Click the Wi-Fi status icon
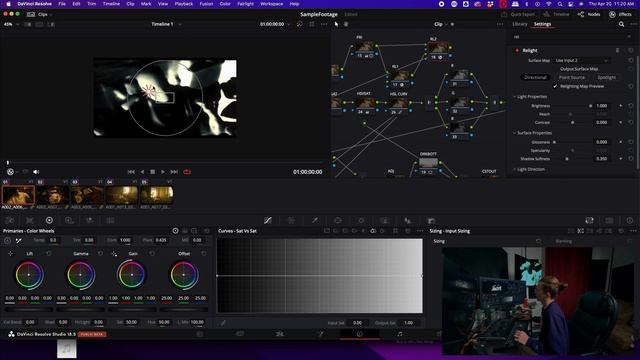The width and height of the screenshot is (640, 360). tap(549, 4)
